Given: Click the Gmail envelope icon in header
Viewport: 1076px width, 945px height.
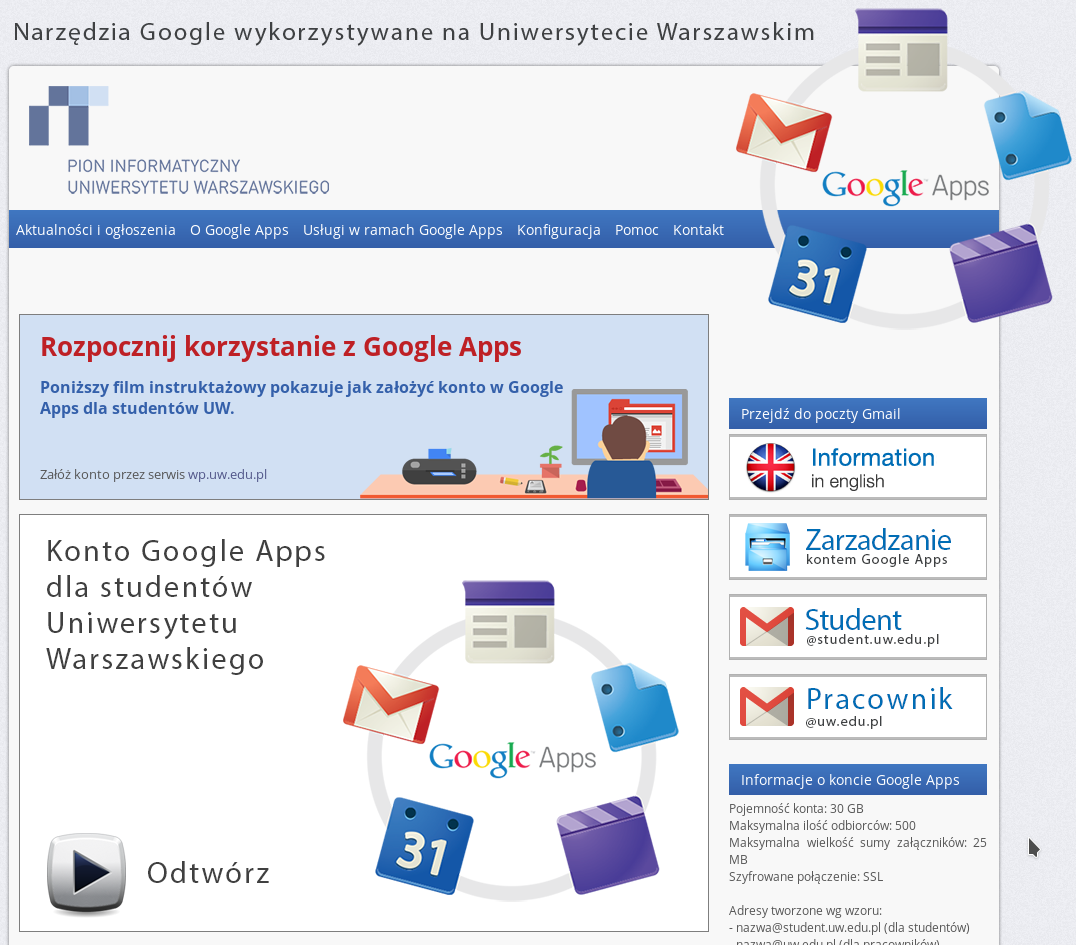Looking at the screenshot, I should (783, 132).
